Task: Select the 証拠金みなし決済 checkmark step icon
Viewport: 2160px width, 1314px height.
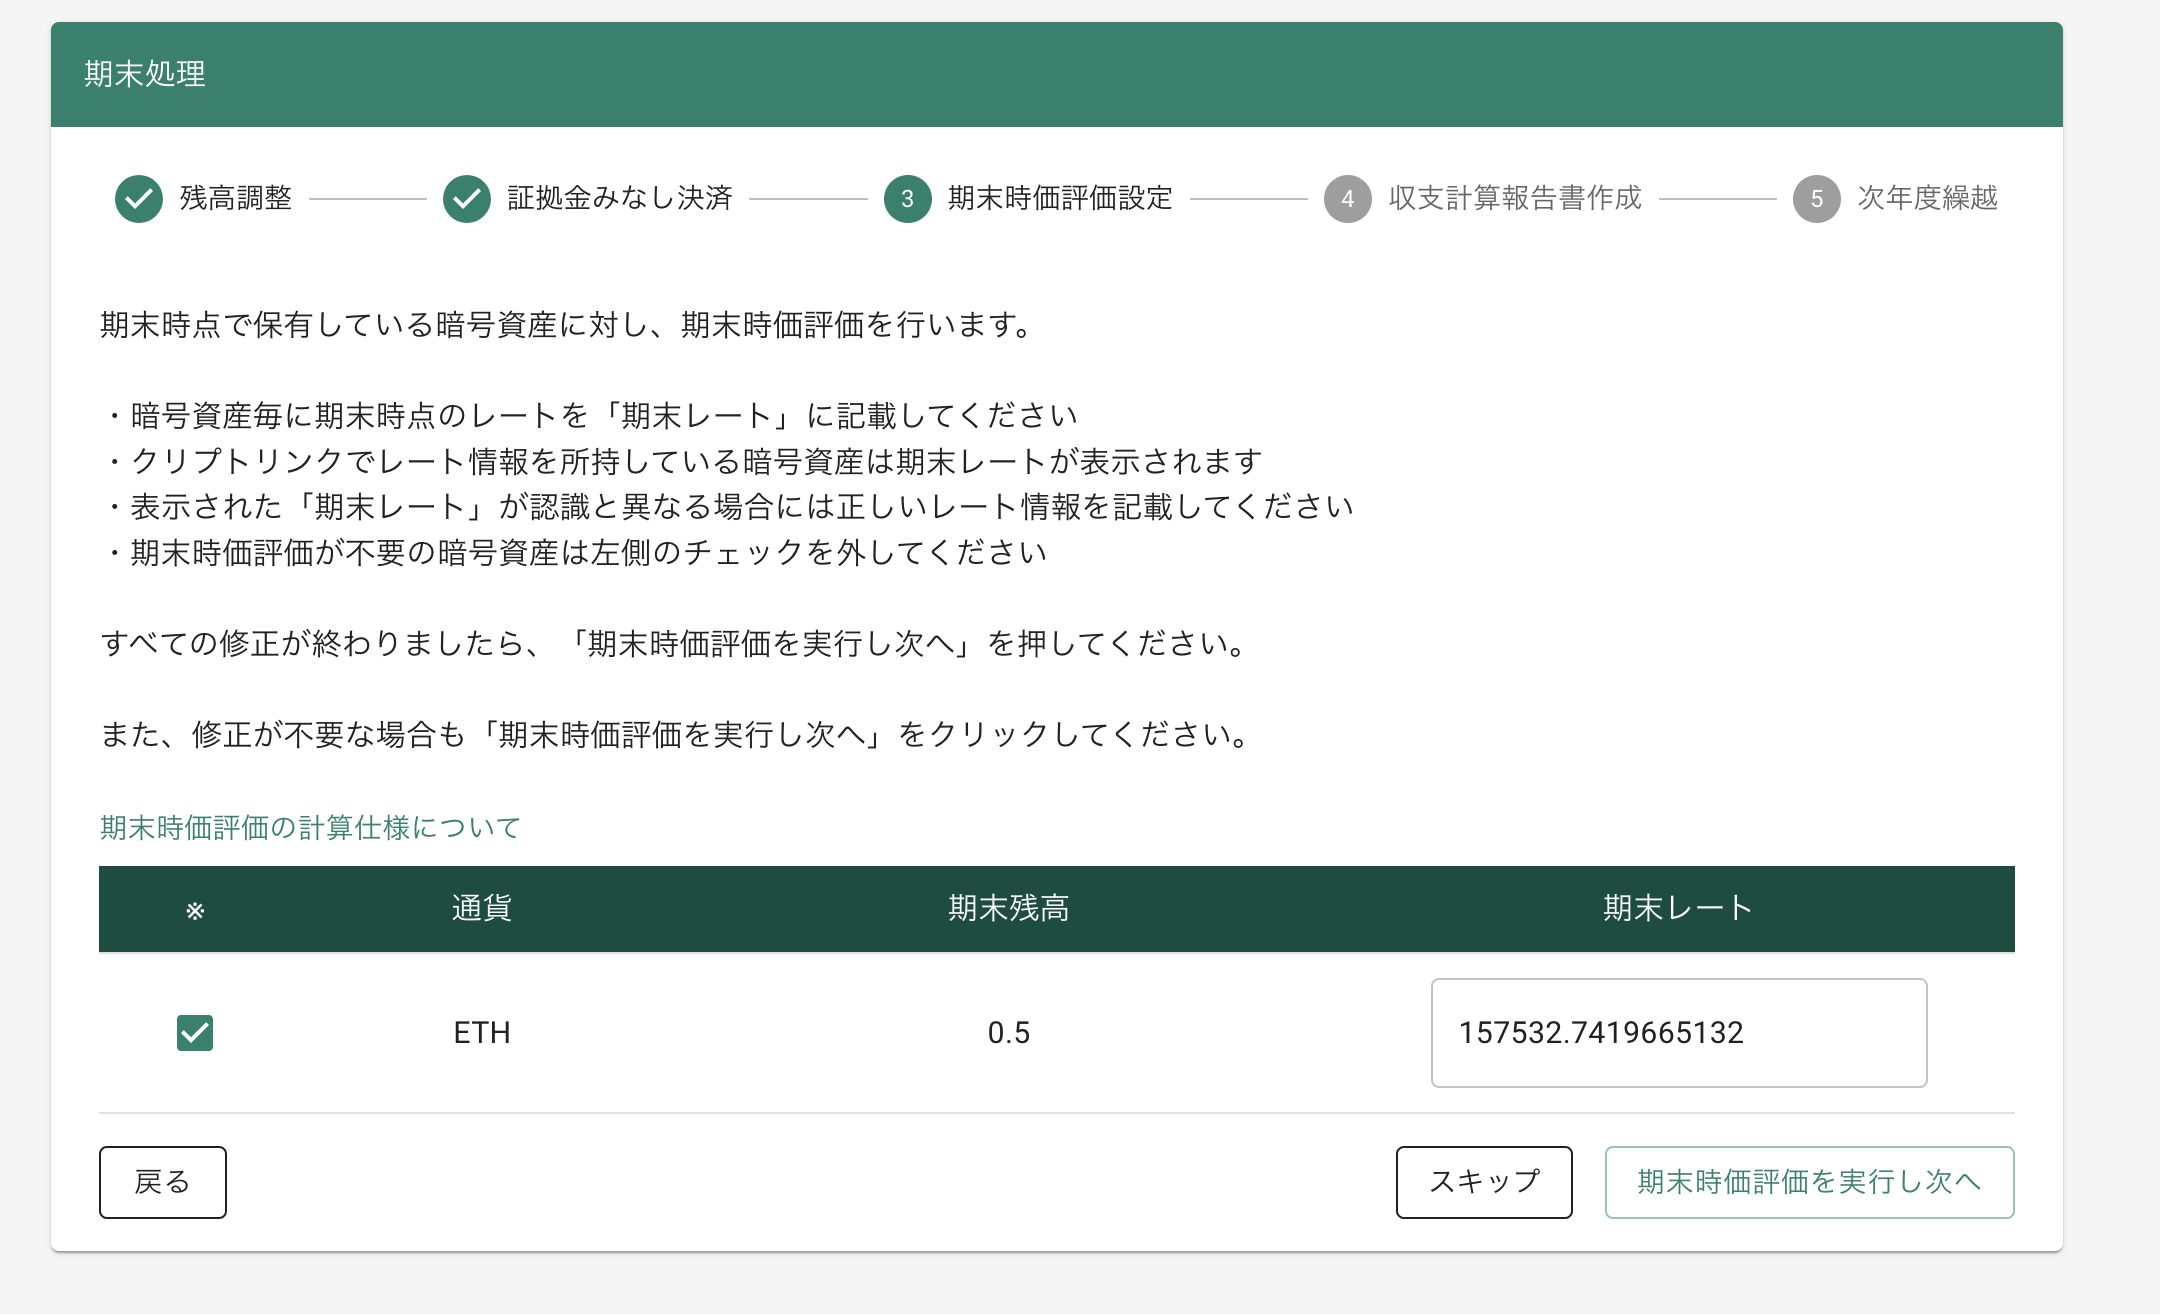Action: (x=467, y=199)
